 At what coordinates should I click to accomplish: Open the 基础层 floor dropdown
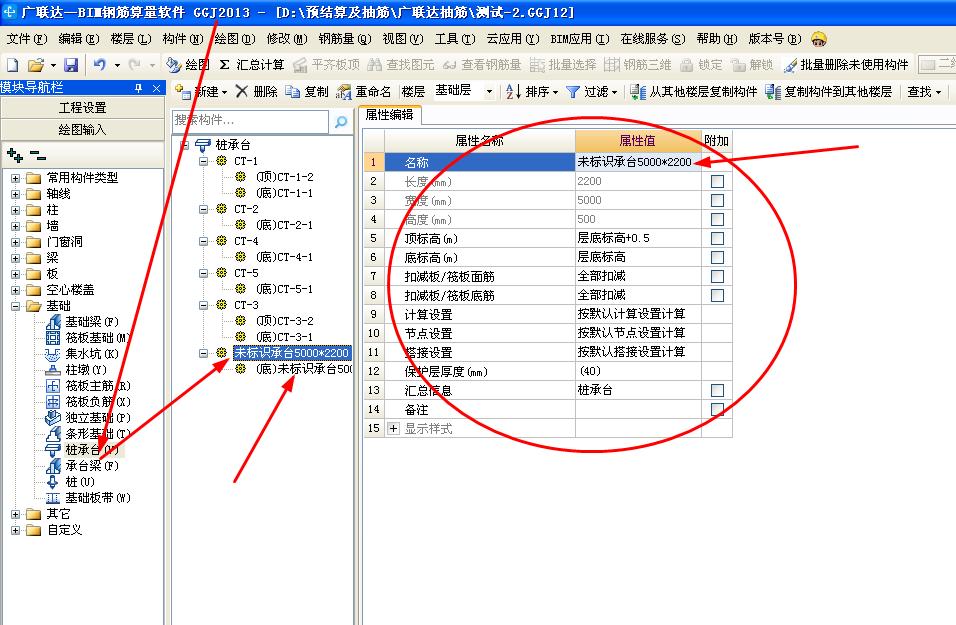[x=489, y=92]
